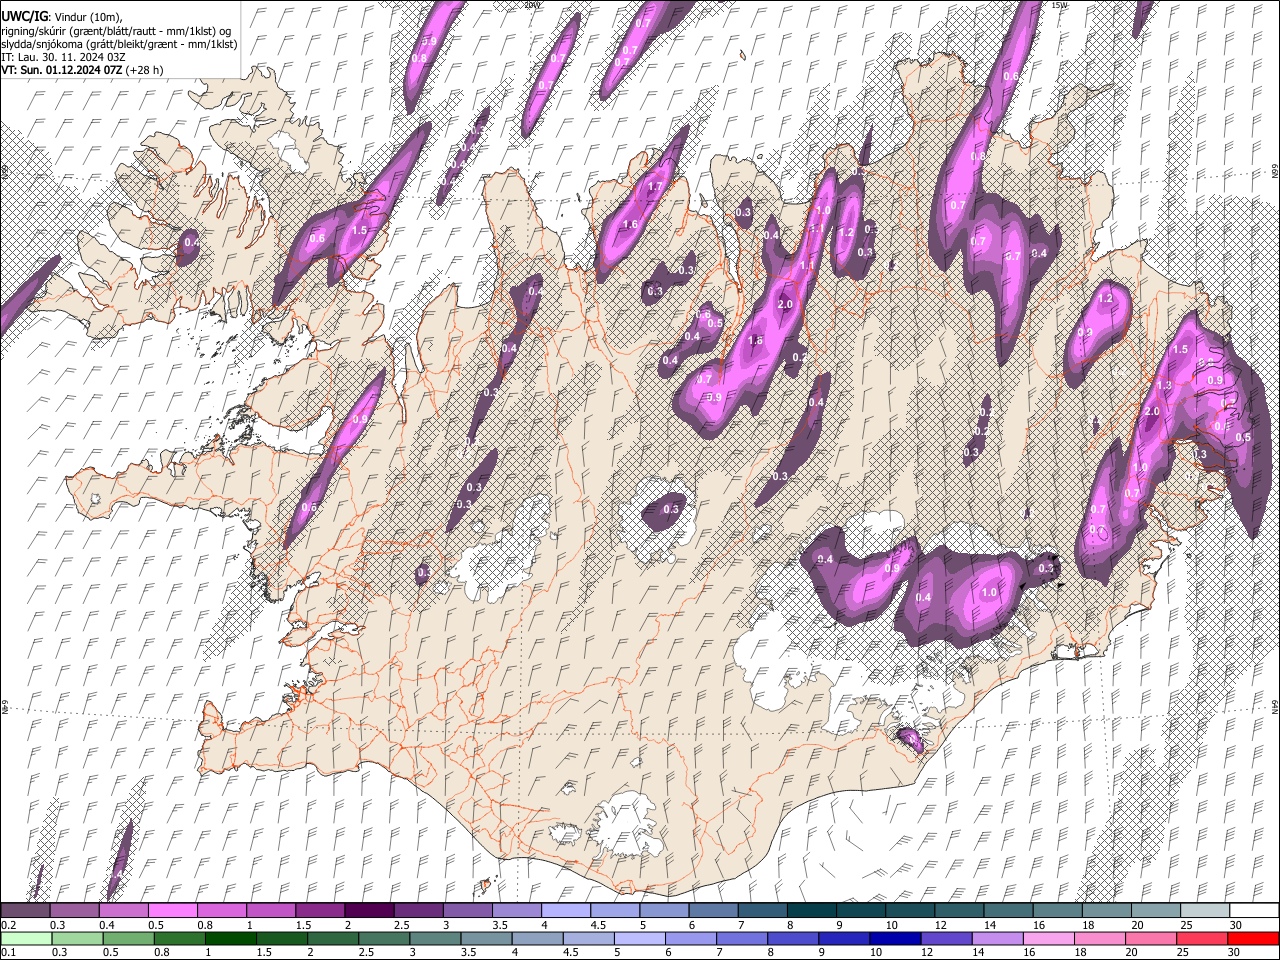Pick lower legend swatch between 0.3 and 0.5
Image resolution: width=1280 pixels, height=960 pixels.
(x=77, y=939)
